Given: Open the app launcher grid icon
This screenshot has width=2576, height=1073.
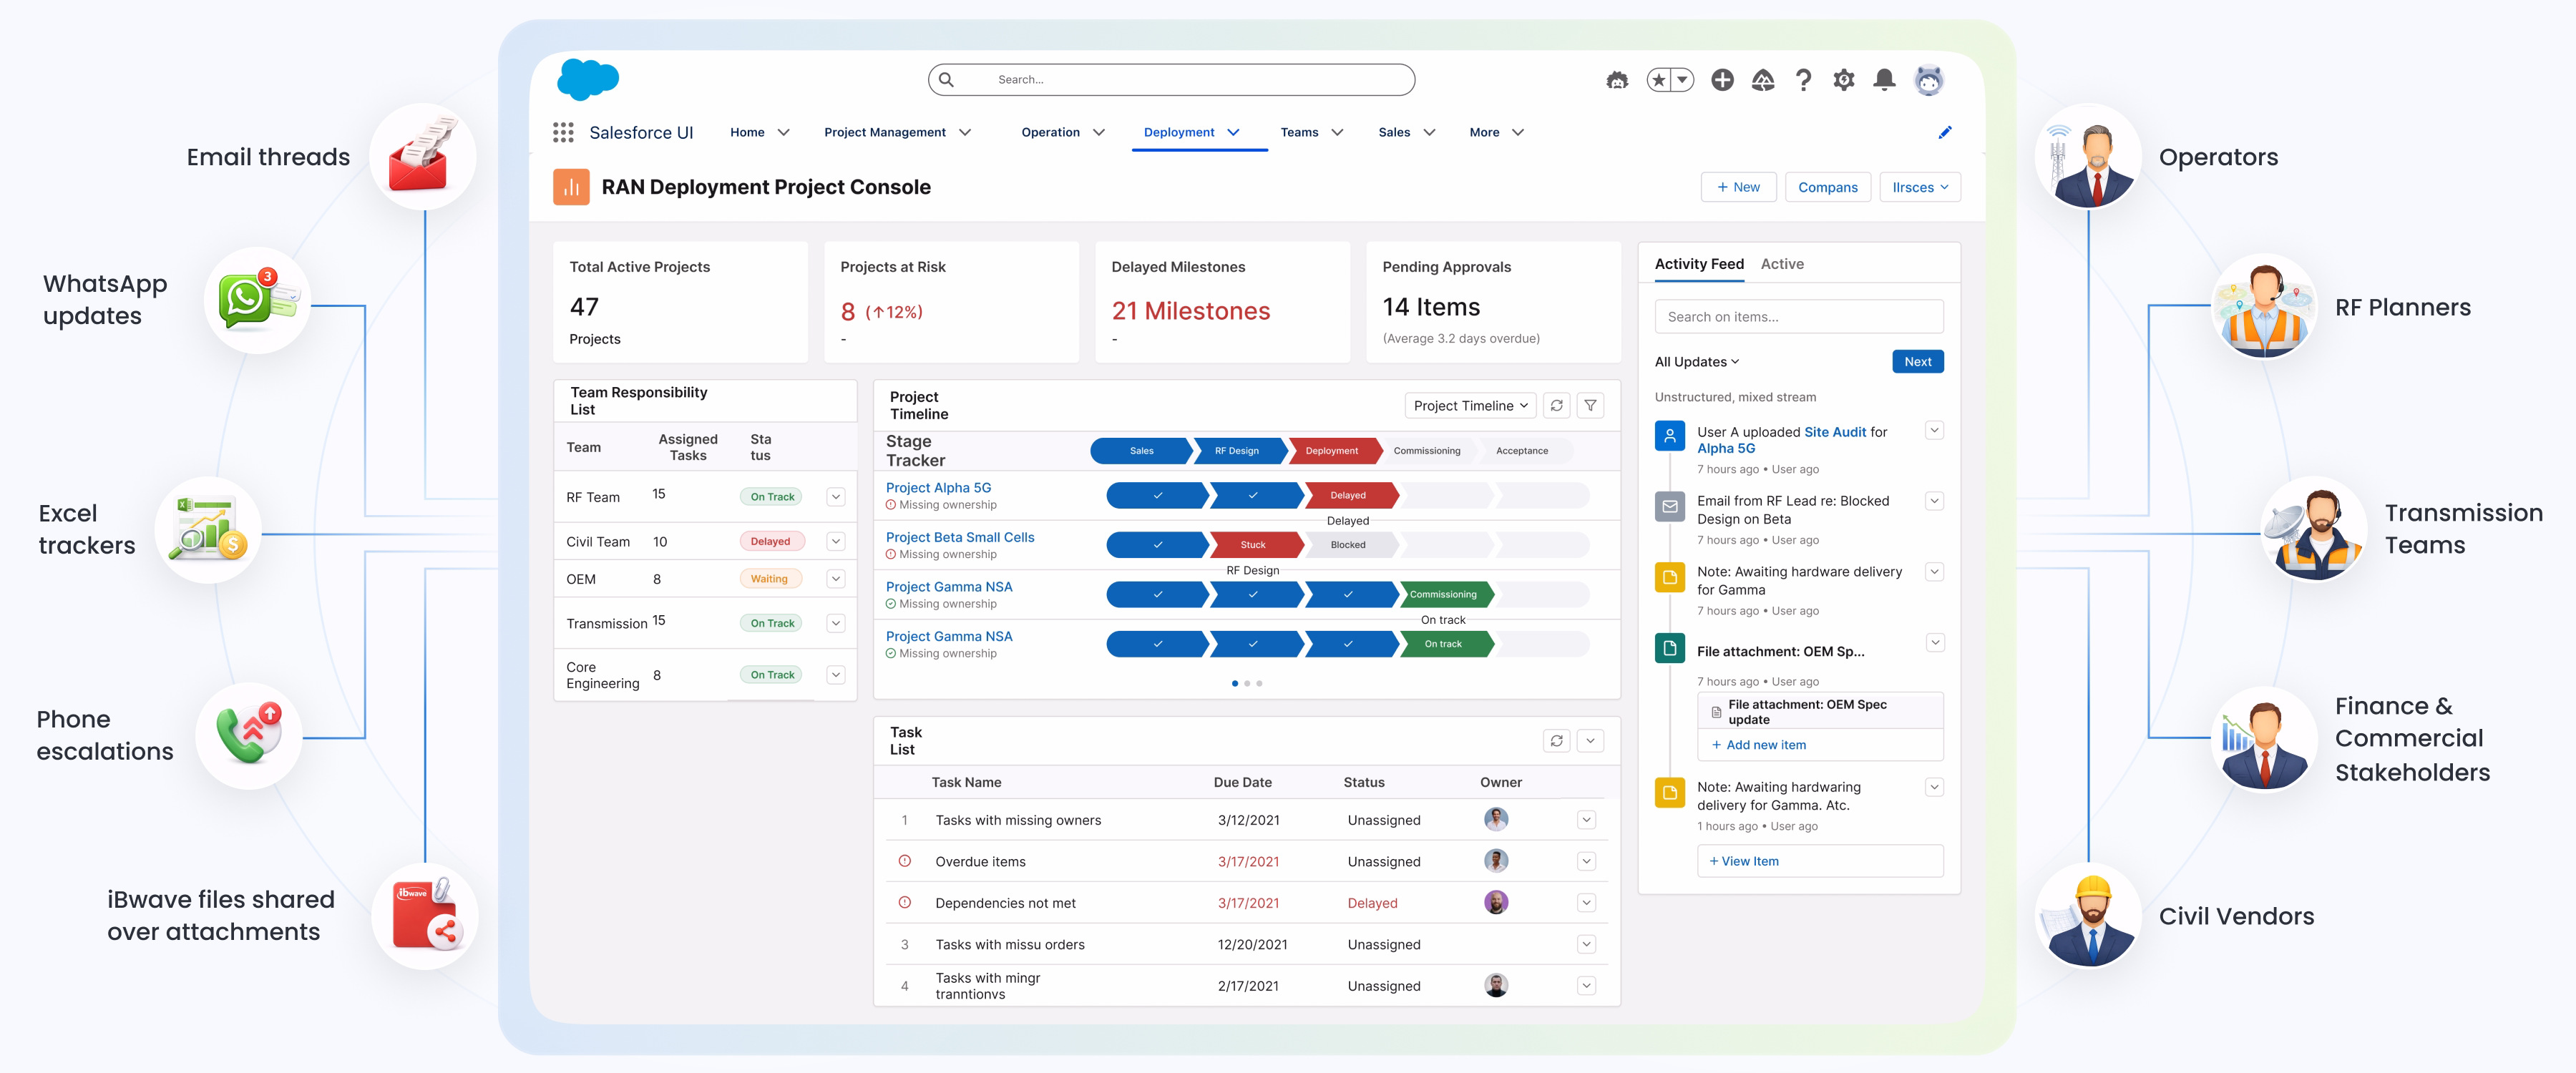Looking at the screenshot, I should point(563,132).
